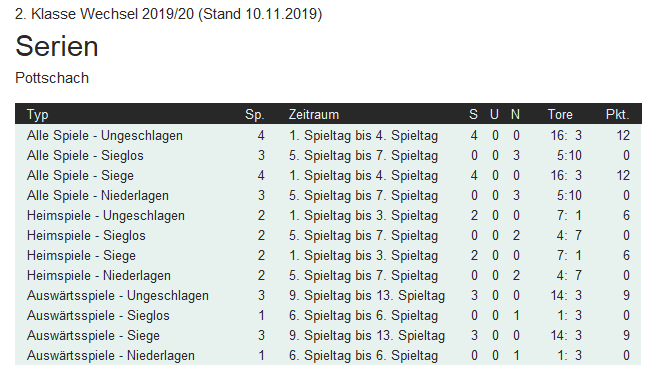Select the Auswärtsspiele - Siege row
This screenshot has height=372, width=656.
[328, 336]
